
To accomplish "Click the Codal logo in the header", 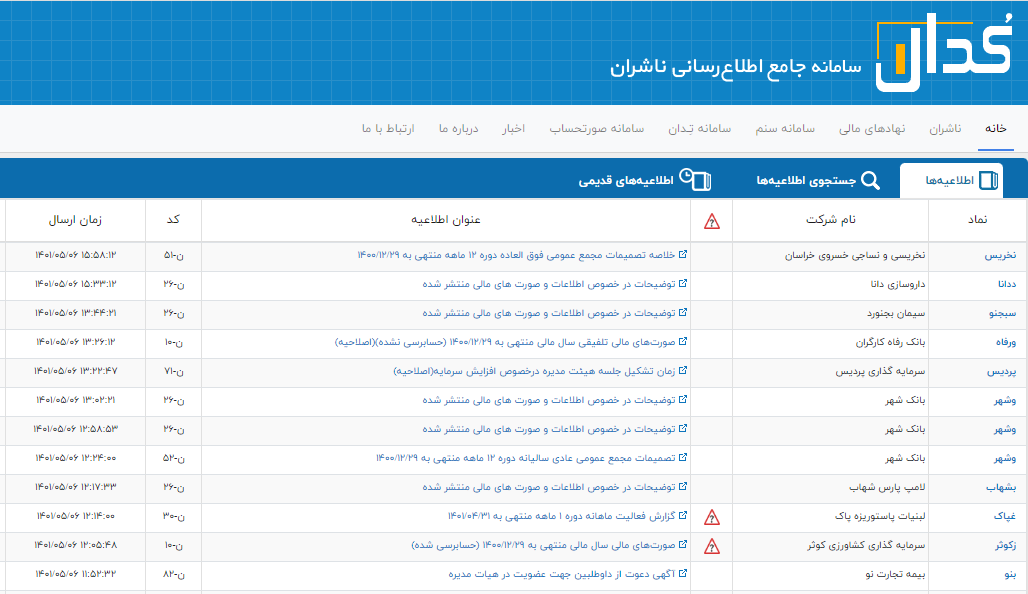I will point(943,52).
